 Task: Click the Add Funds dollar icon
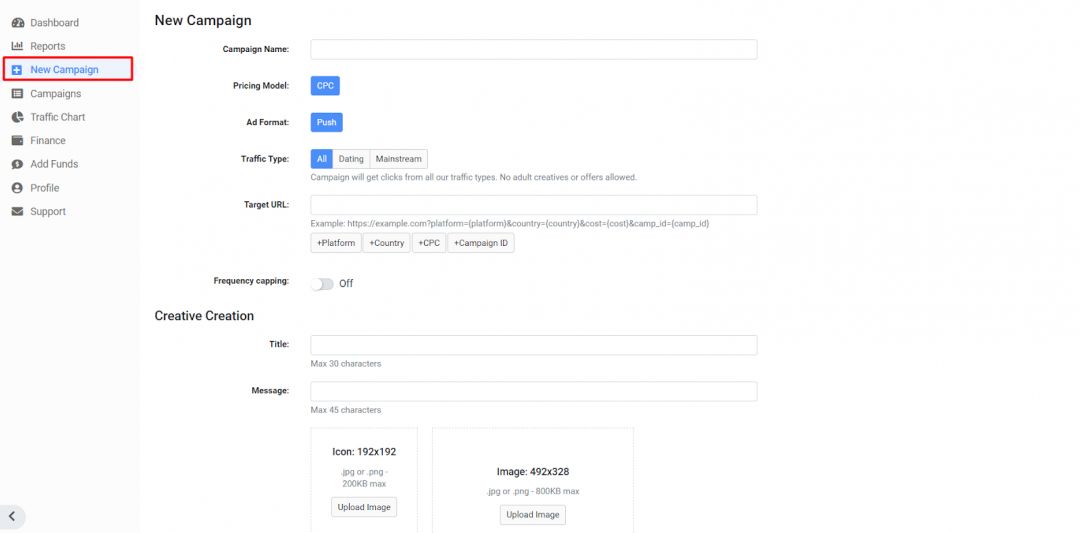click(x=17, y=164)
